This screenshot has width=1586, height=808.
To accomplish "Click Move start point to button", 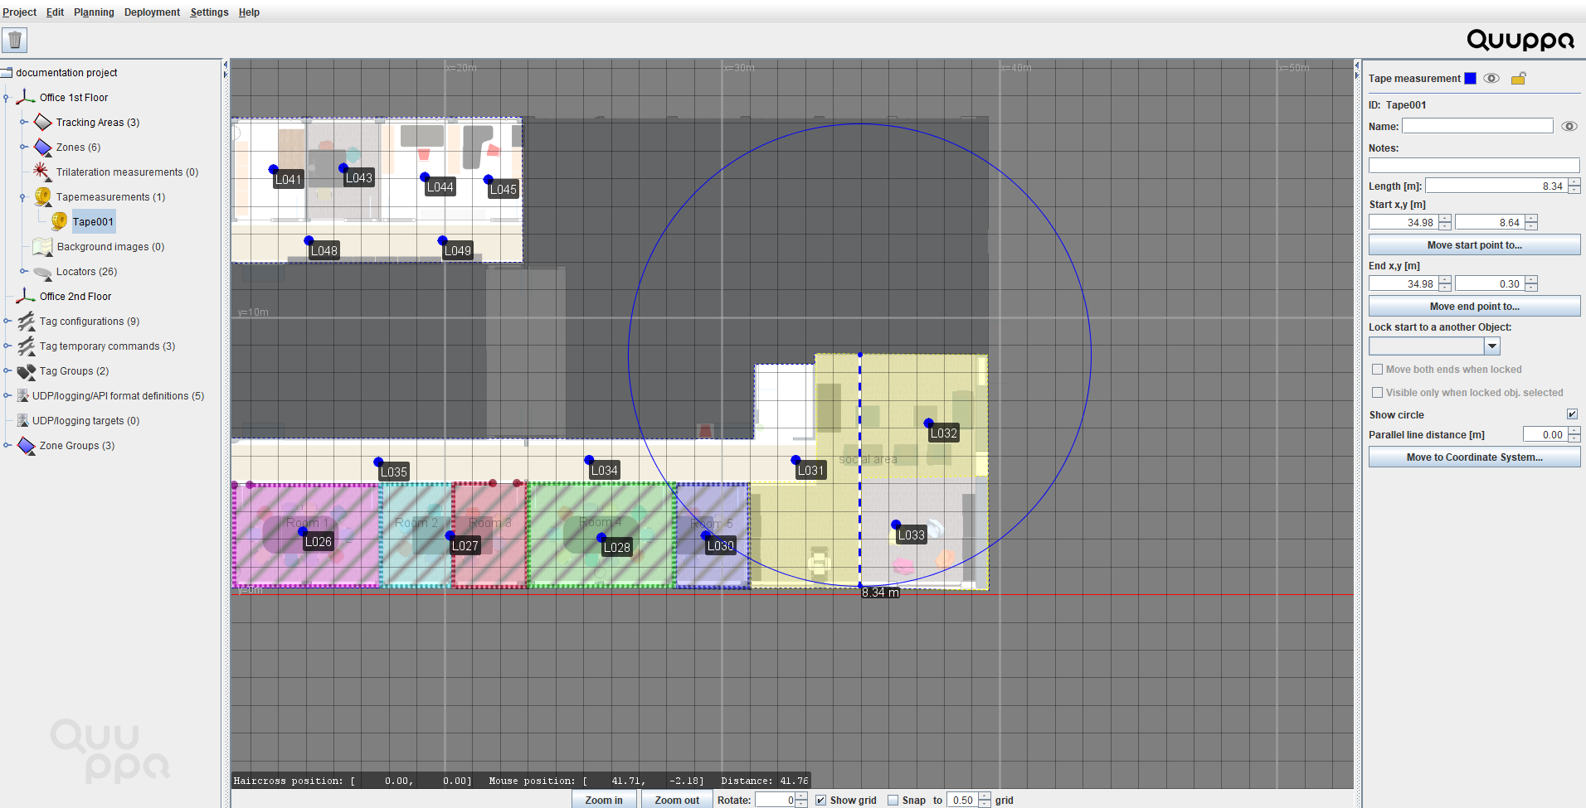I will click(1473, 245).
